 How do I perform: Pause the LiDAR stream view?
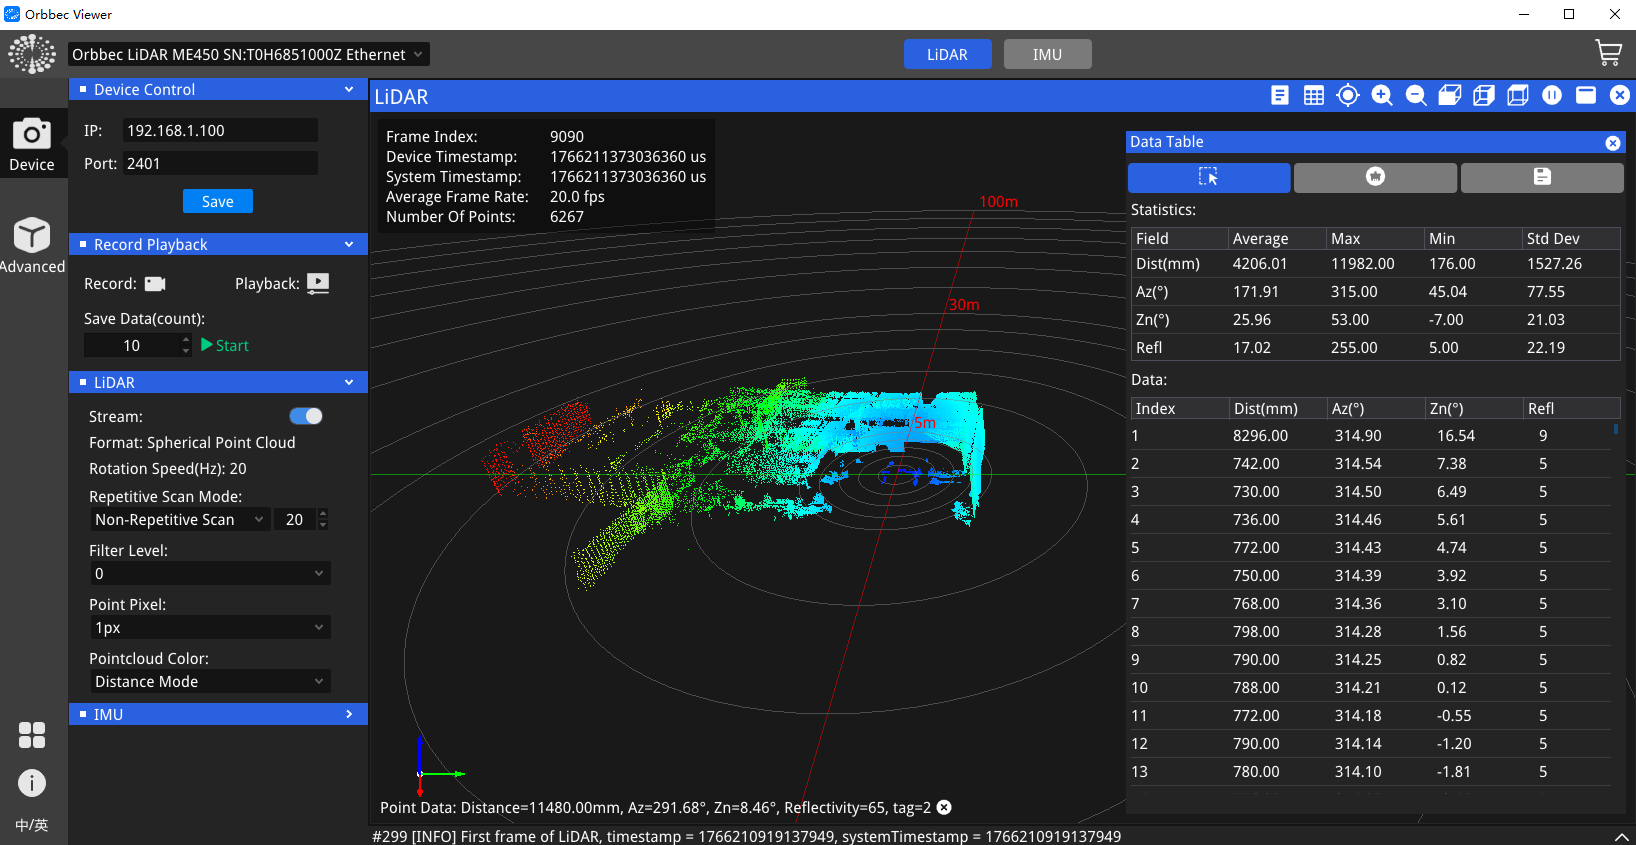pos(1552,95)
